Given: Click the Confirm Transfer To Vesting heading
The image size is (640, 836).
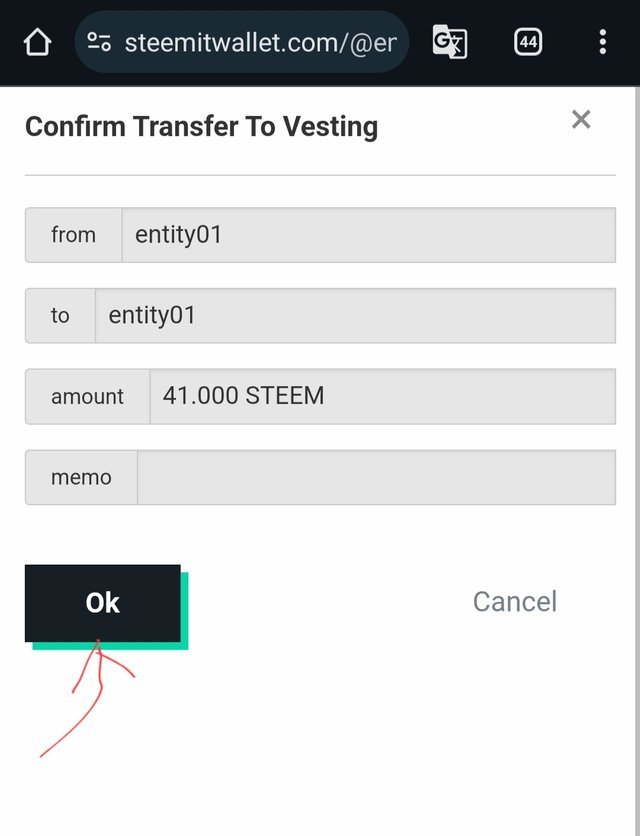Looking at the screenshot, I should point(201,127).
